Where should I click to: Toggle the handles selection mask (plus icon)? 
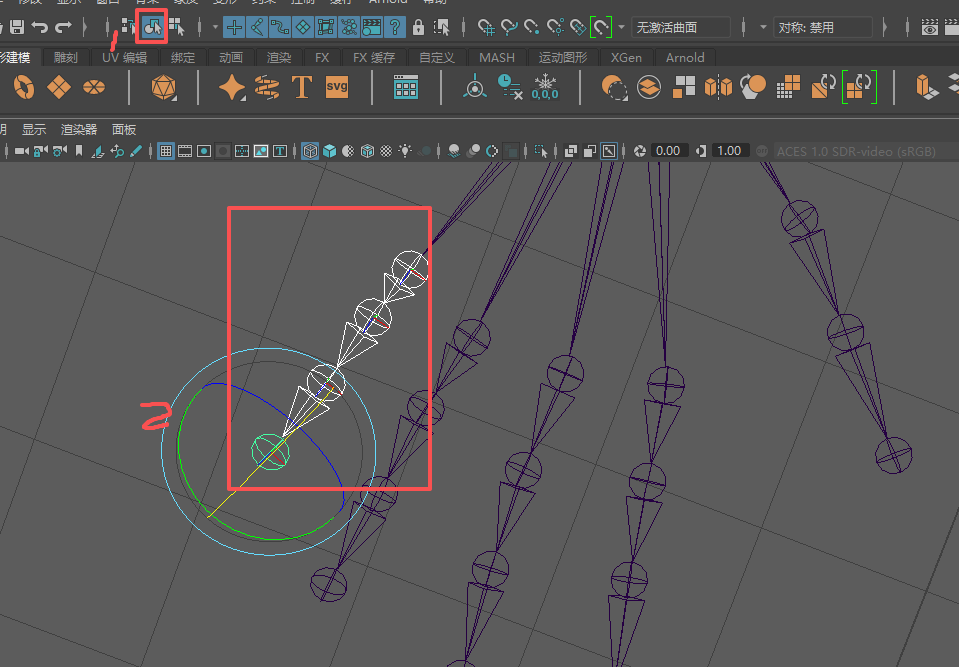point(234,27)
